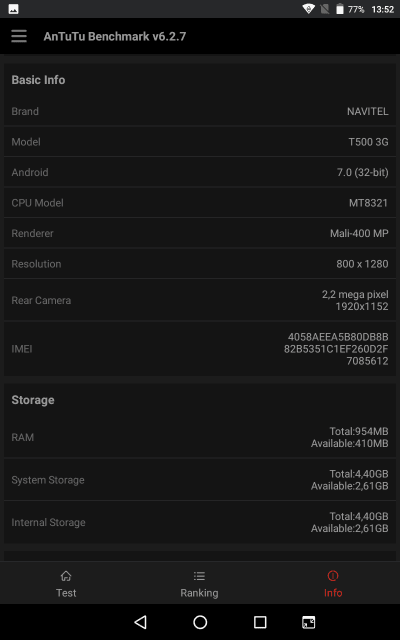Tap the screenshot icon in navigation bar
This screenshot has width=400, height=640.
pos(309,622)
